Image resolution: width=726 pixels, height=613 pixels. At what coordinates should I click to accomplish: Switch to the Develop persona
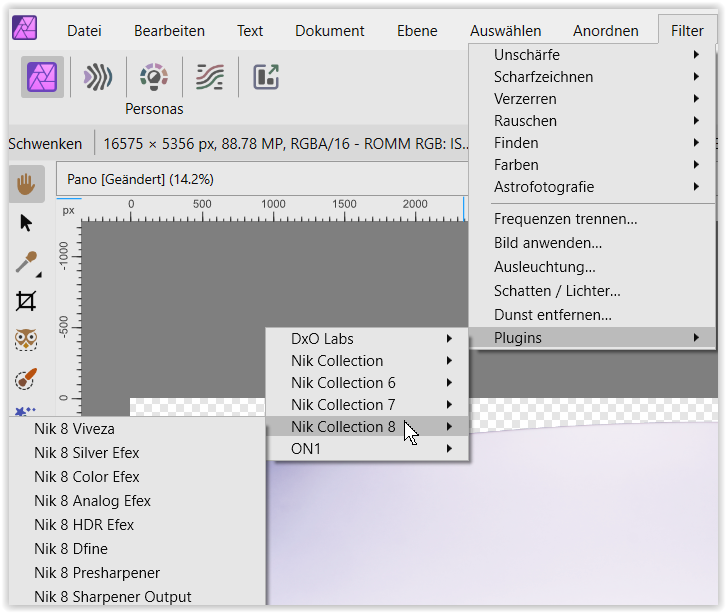pyautogui.click(x=153, y=77)
